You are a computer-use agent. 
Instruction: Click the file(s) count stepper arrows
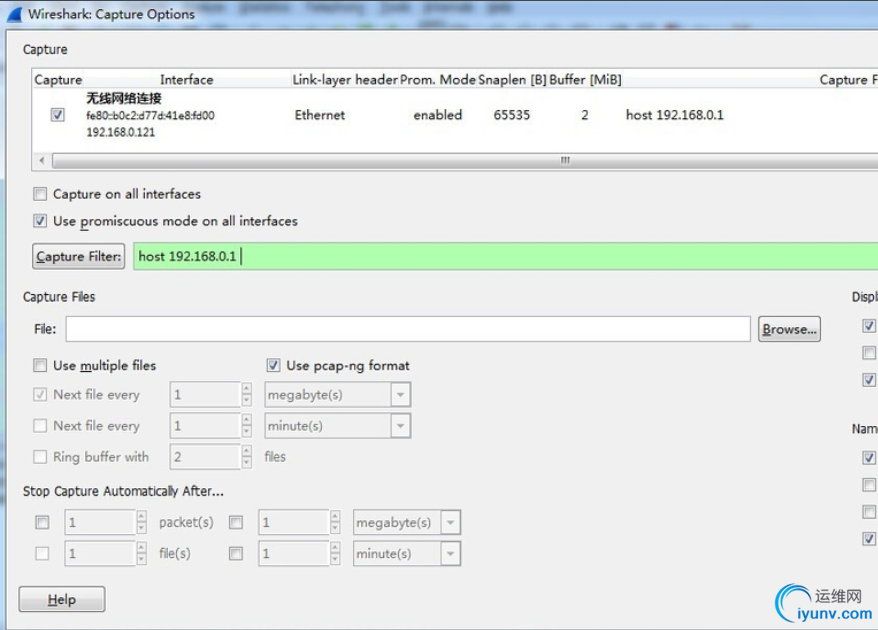(142, 554)
